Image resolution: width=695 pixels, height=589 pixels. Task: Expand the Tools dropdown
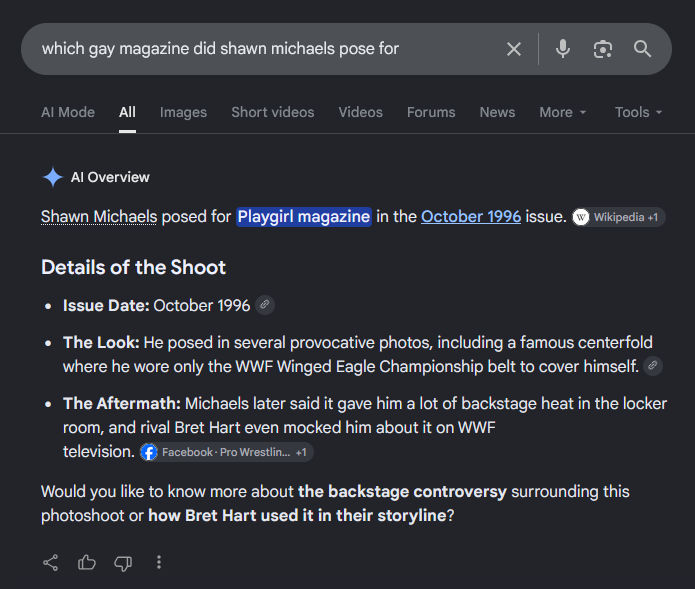coord(639,113)
